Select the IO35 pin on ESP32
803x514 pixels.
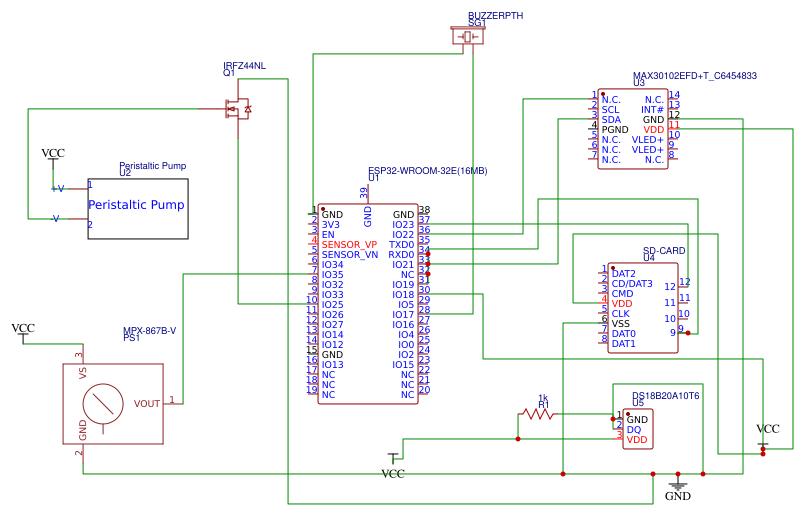point(332,274)
